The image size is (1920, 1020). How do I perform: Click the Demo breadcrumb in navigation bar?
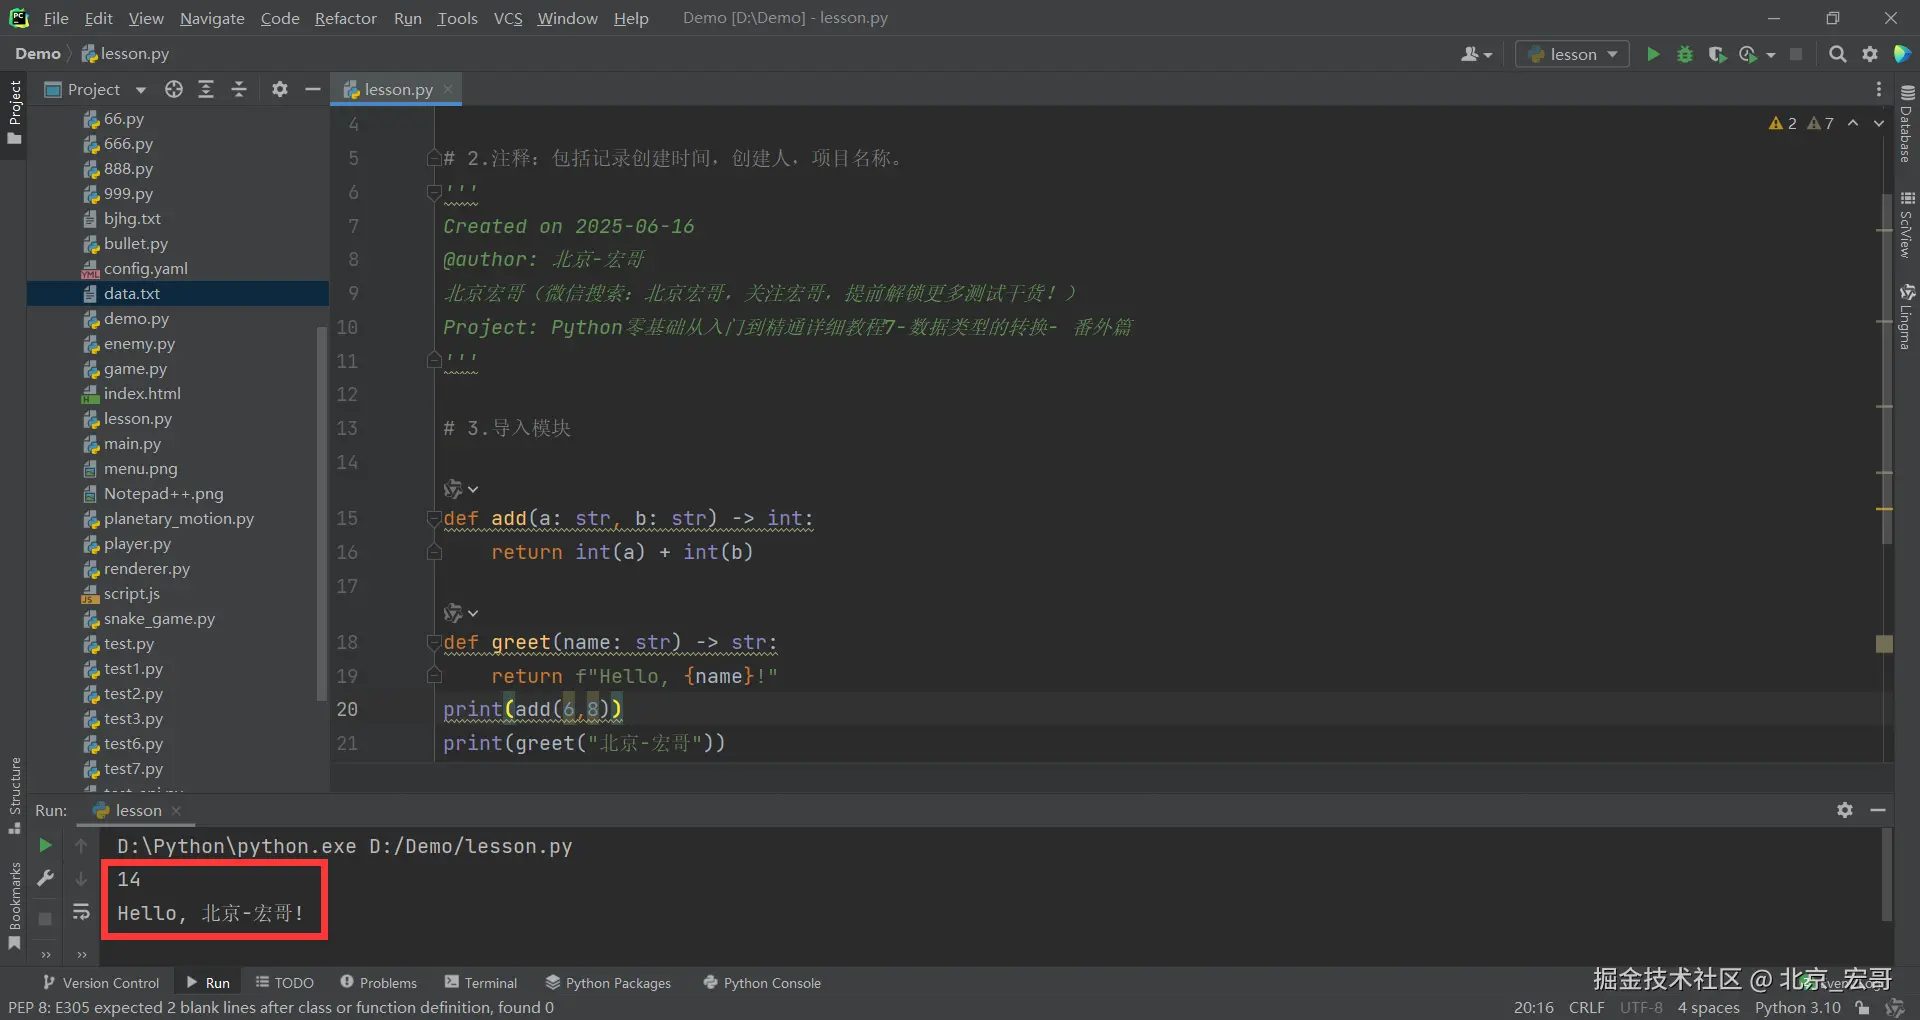click(38, 54)
